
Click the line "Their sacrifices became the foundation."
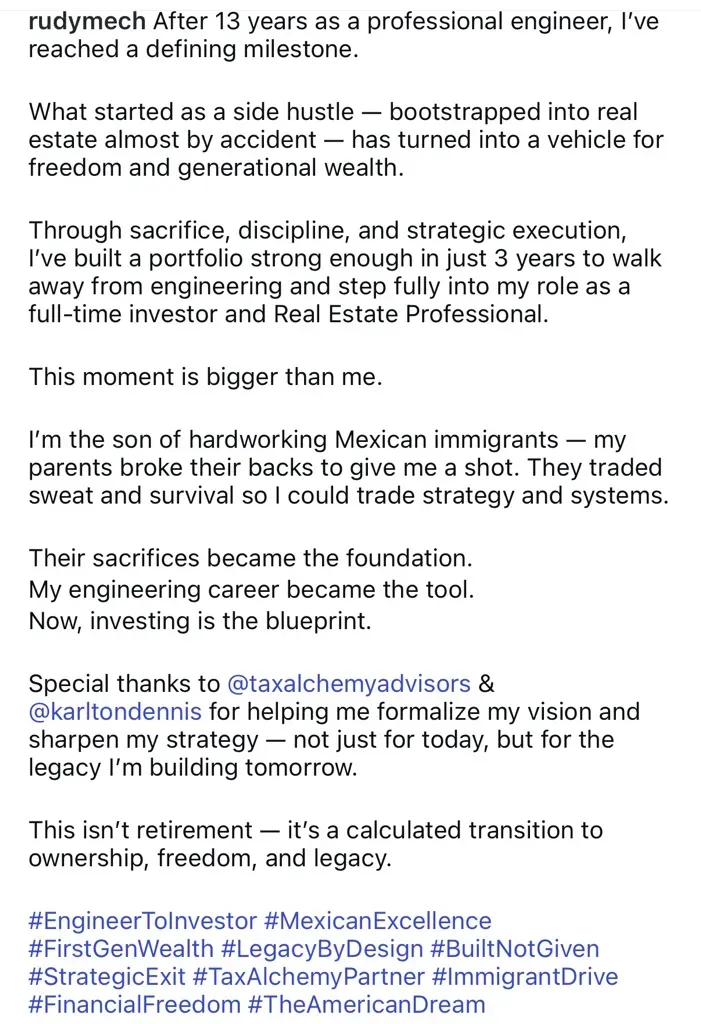(250, 558)
